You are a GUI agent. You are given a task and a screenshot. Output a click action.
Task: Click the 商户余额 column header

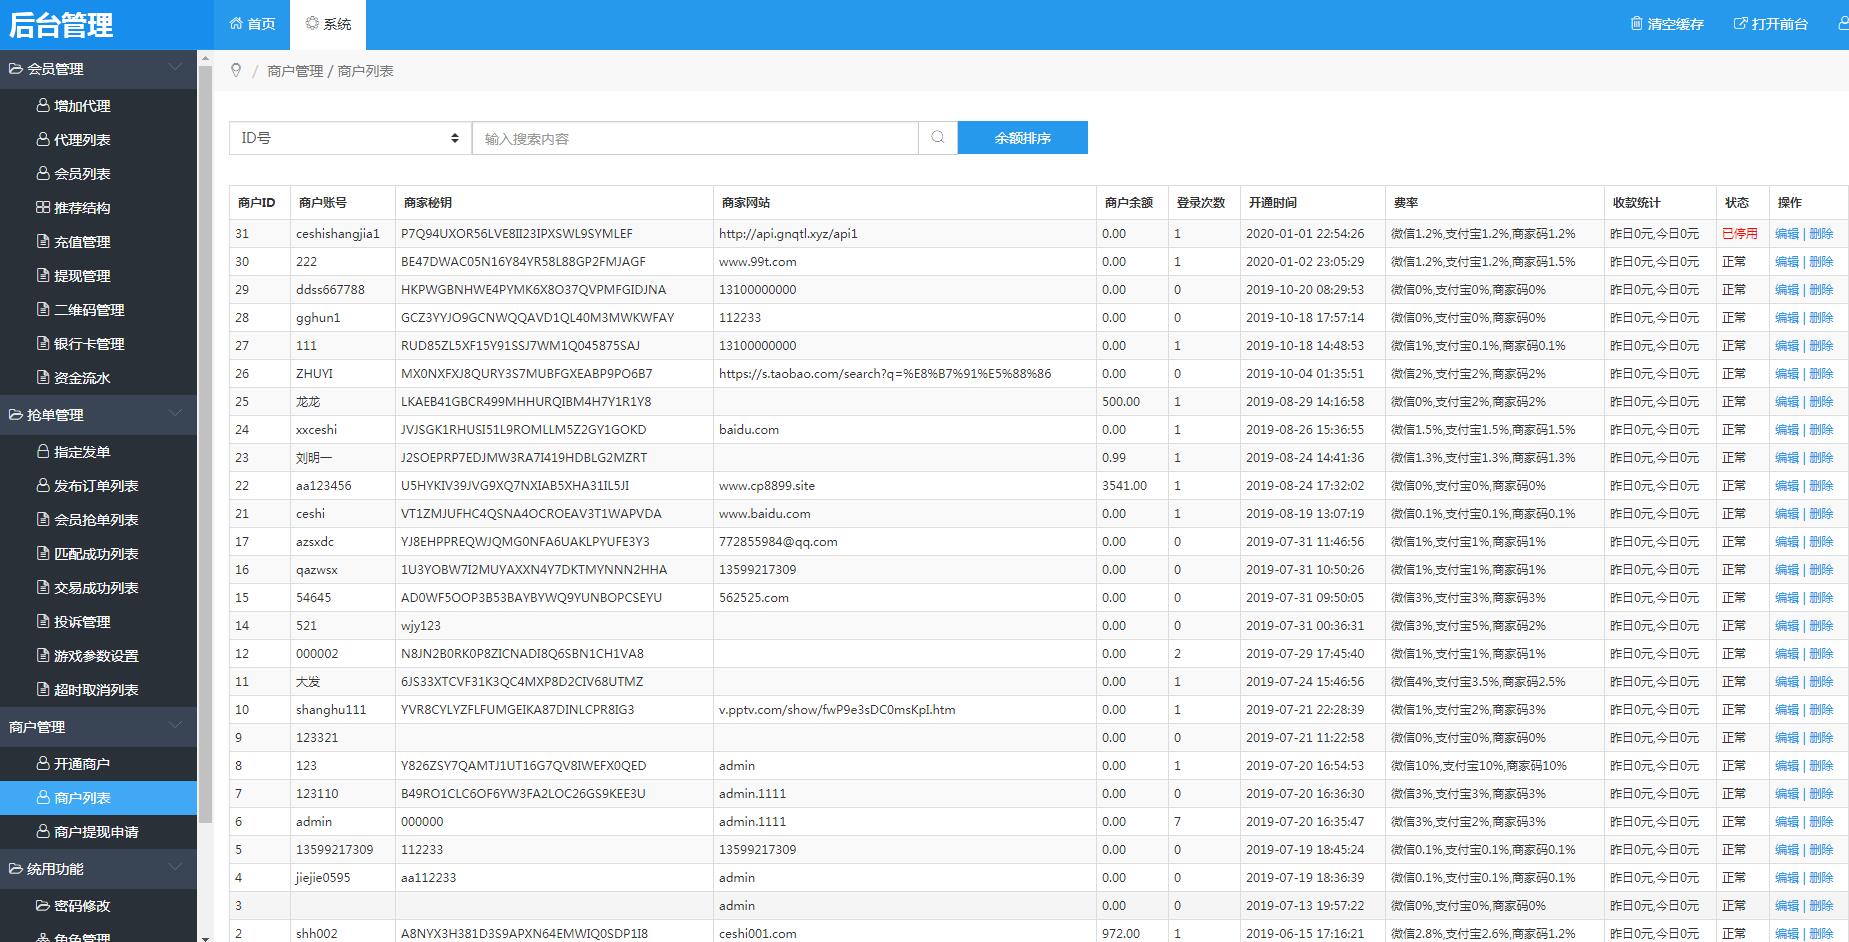1128,202
